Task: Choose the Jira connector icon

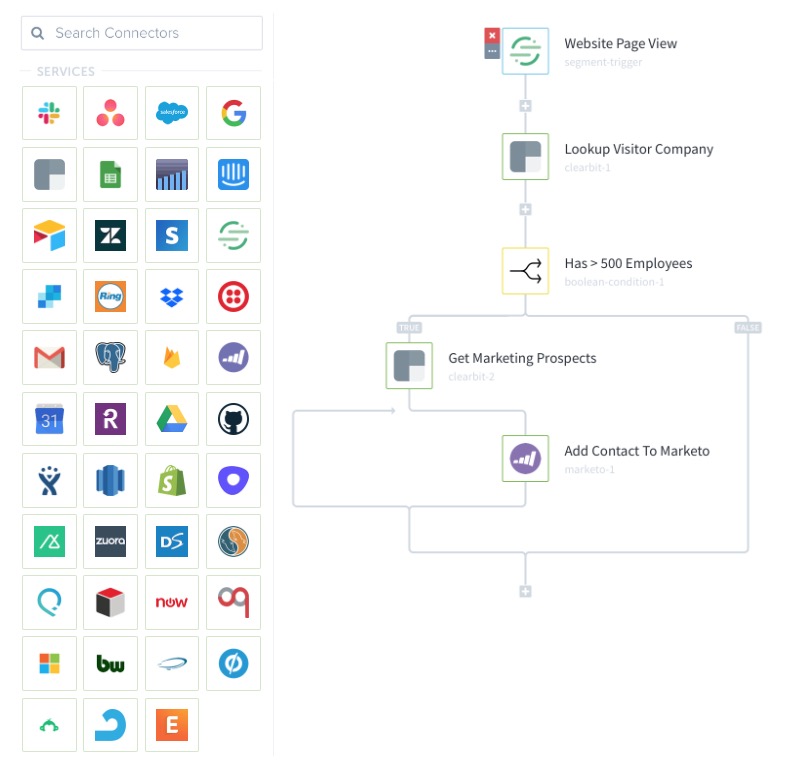Action: 49,480
